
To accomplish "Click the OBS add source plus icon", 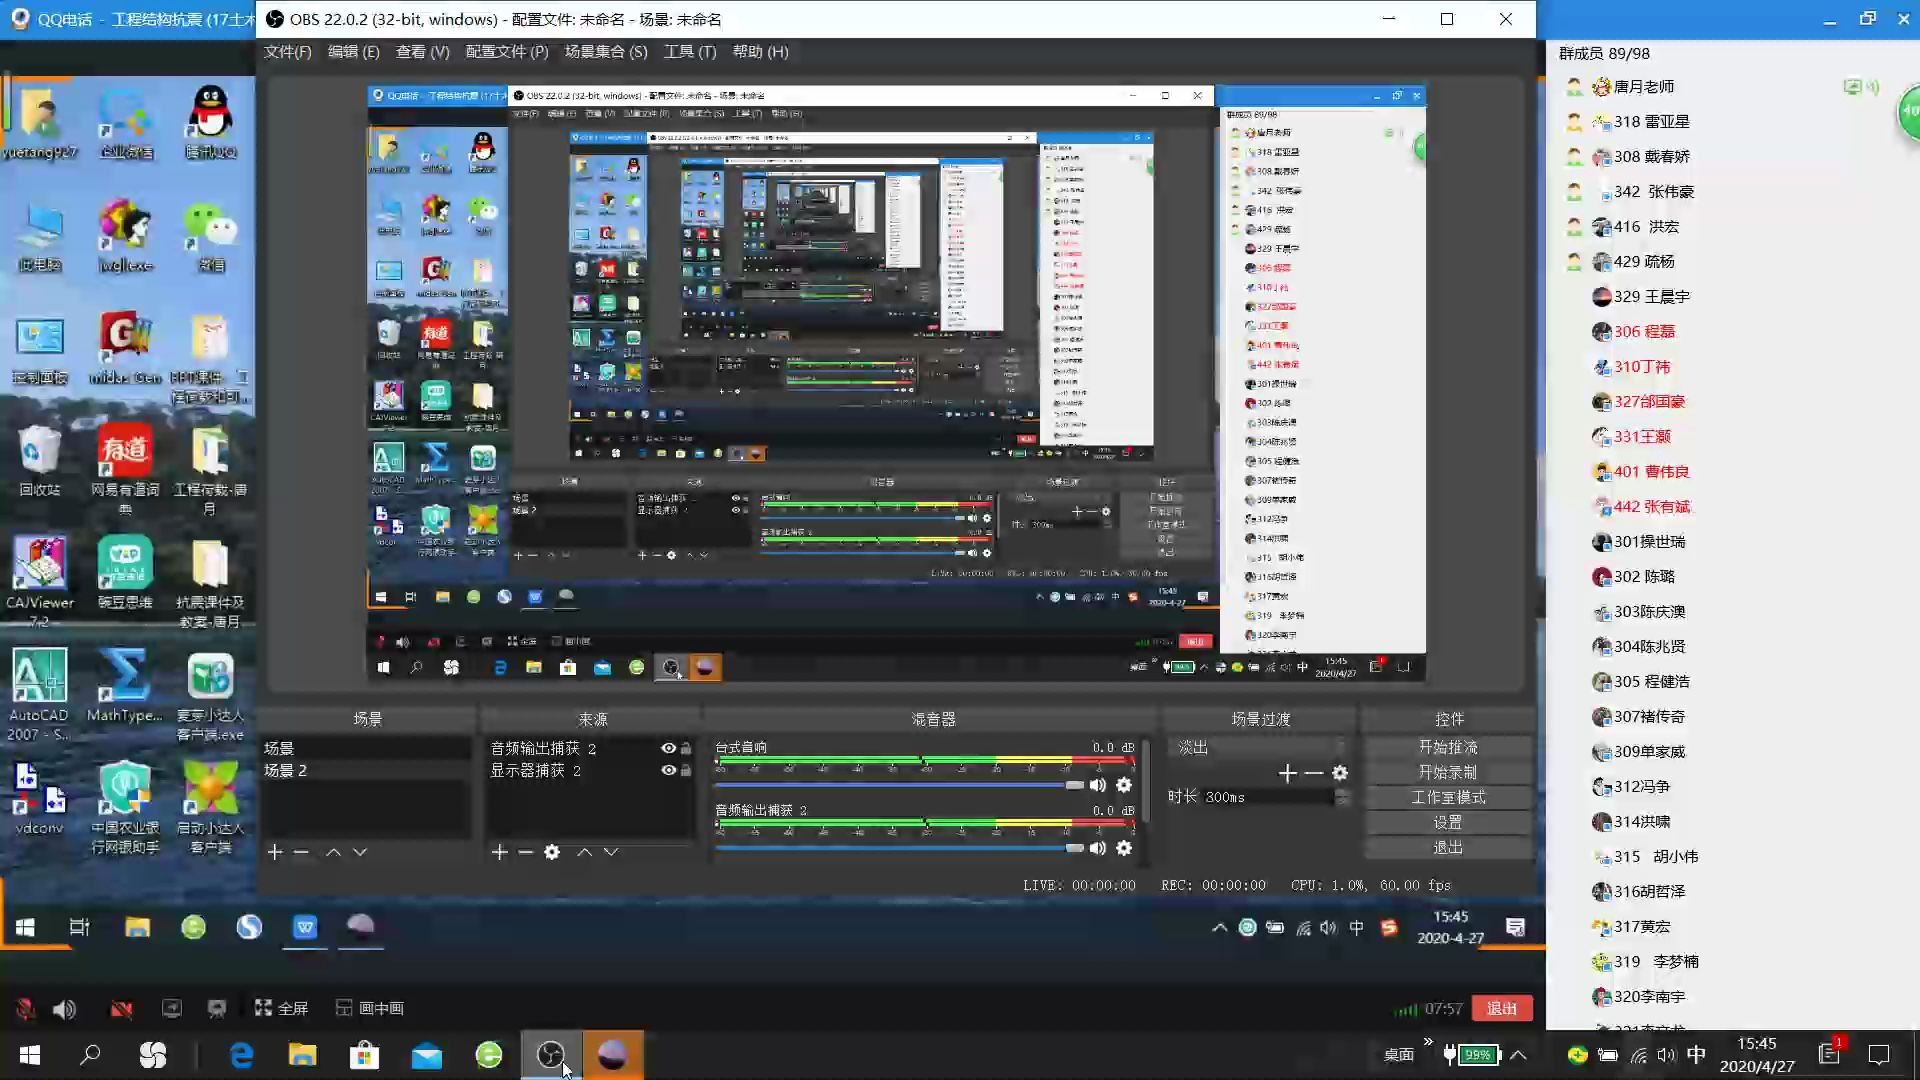I will pos(498,851).
